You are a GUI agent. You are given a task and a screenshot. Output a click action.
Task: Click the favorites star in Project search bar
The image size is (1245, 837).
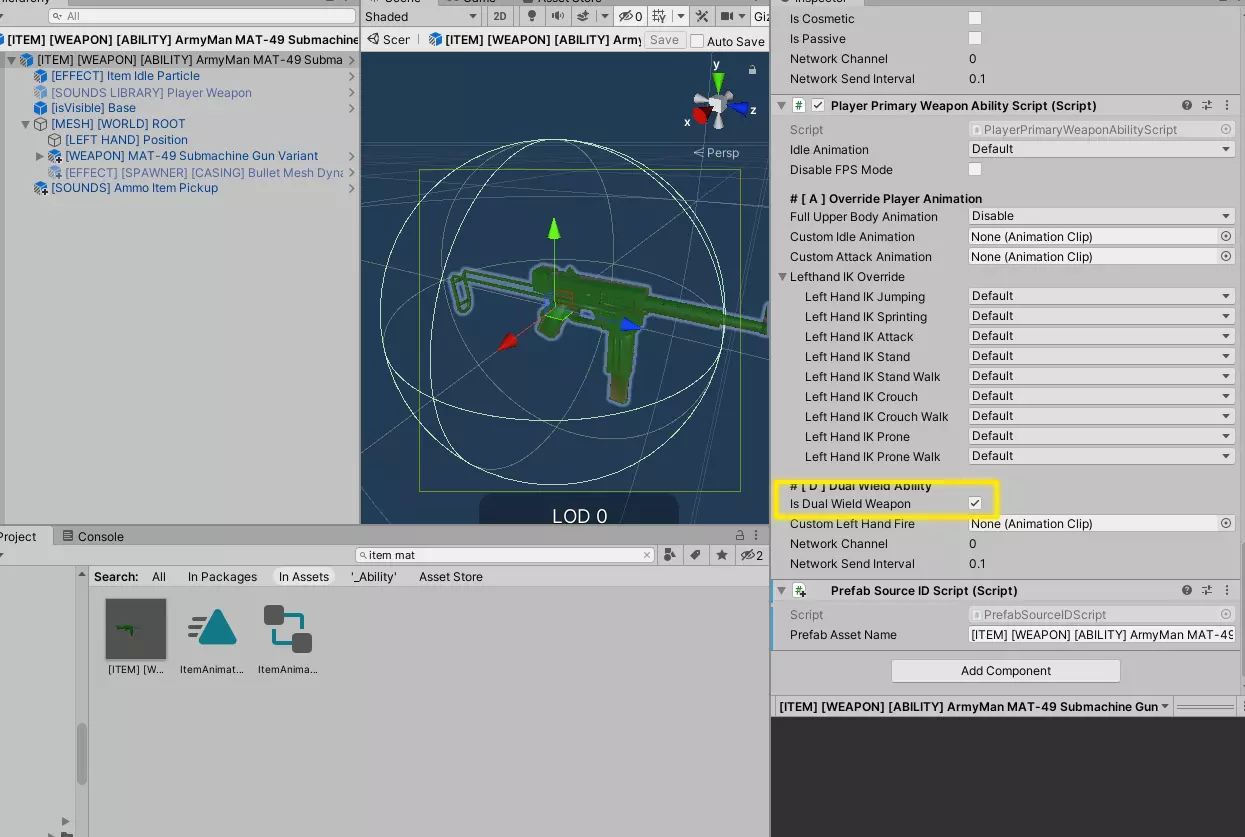click(721, 555)
